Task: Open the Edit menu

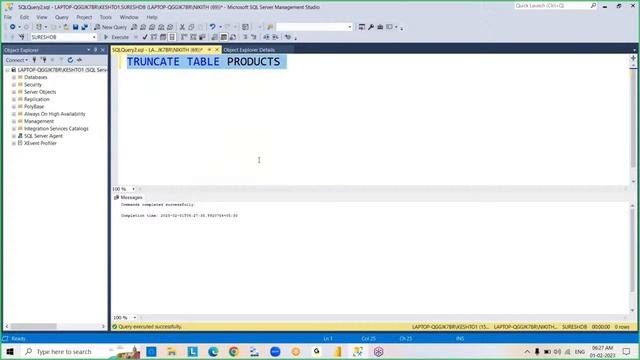Action: (24, 17)
